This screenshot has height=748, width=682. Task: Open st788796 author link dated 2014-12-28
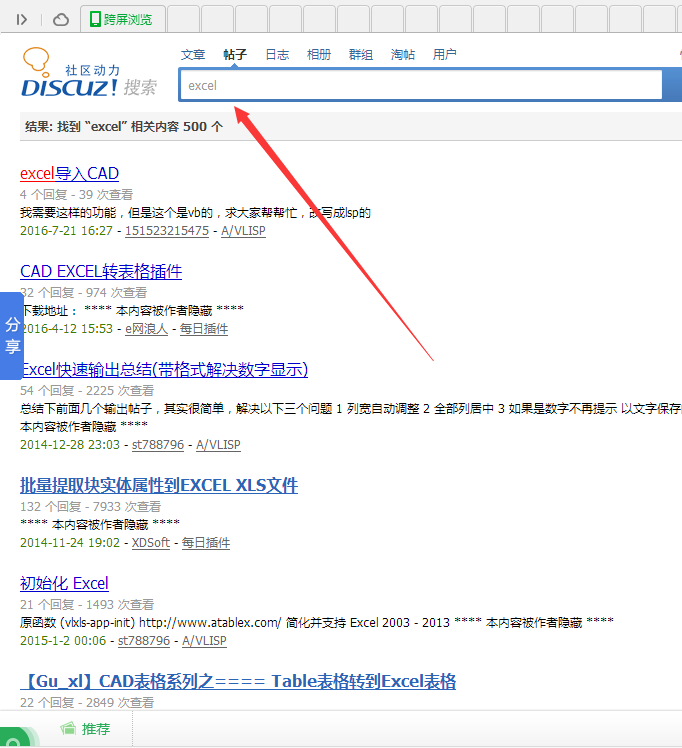(x=158, y=445)
